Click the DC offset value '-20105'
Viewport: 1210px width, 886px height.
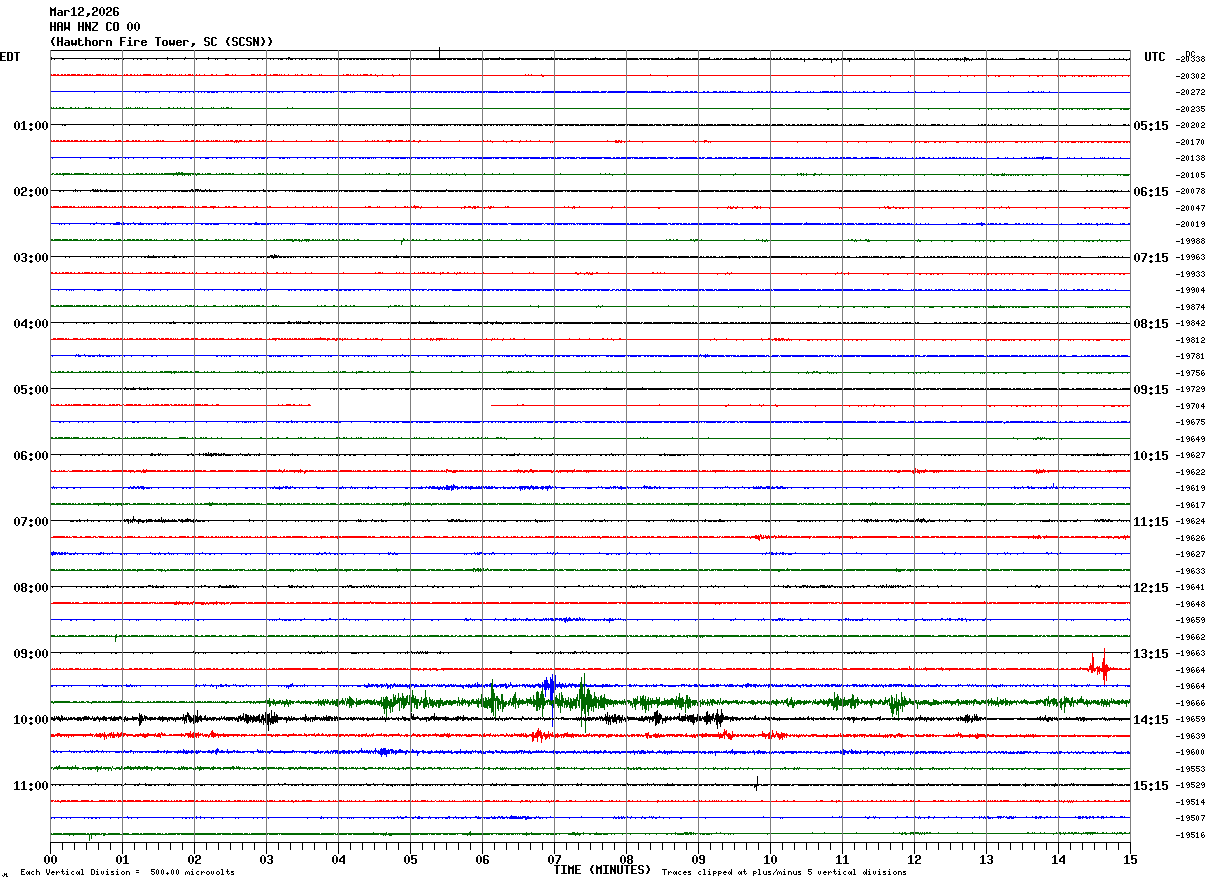(1191, 175)
